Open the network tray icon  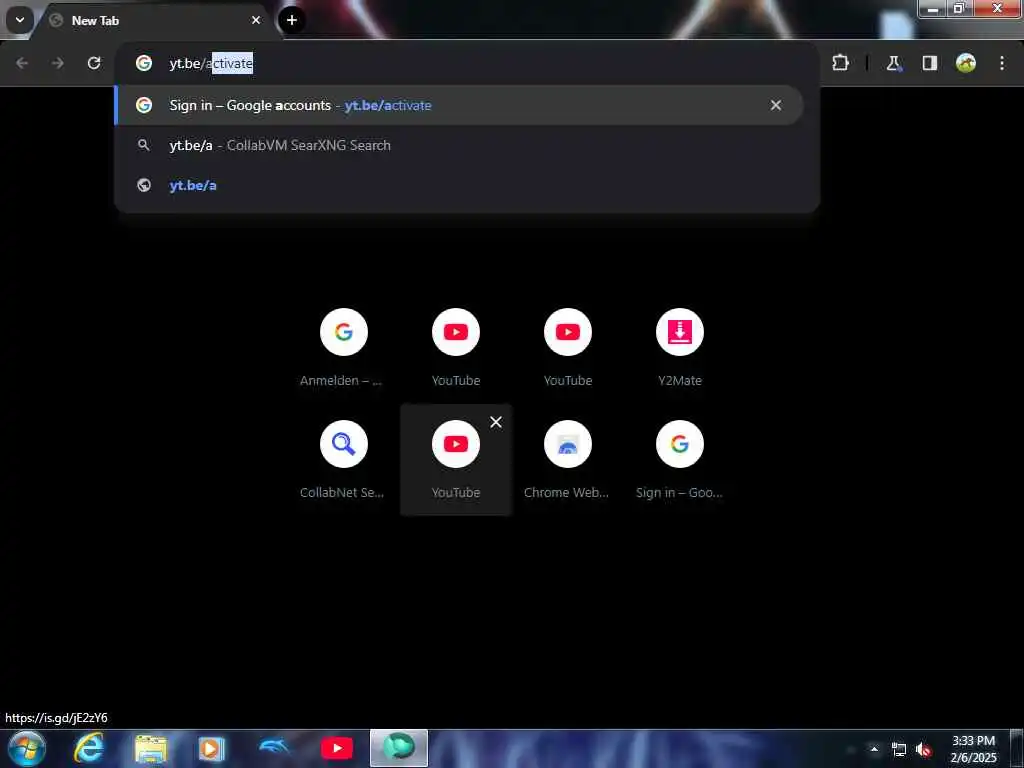(899, 750)
